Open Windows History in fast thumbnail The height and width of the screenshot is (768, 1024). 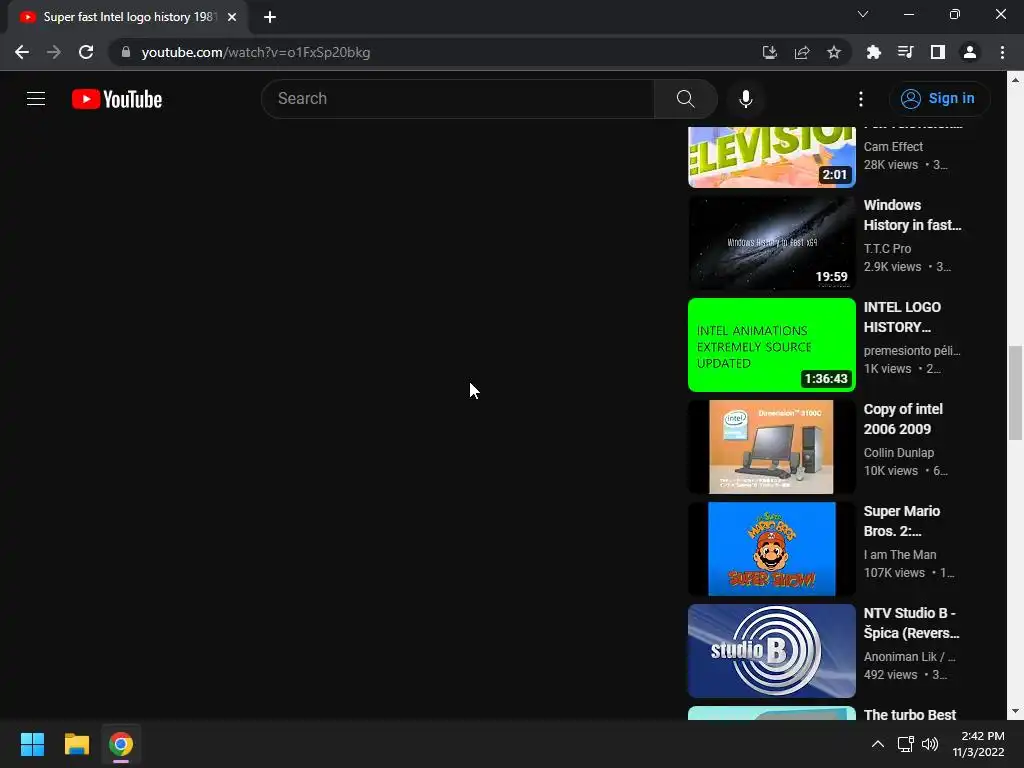click(x=772, y=243)
